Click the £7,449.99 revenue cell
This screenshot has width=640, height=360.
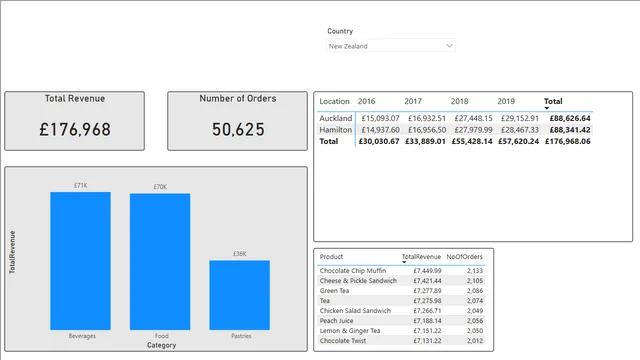click(x=427, y=271)
